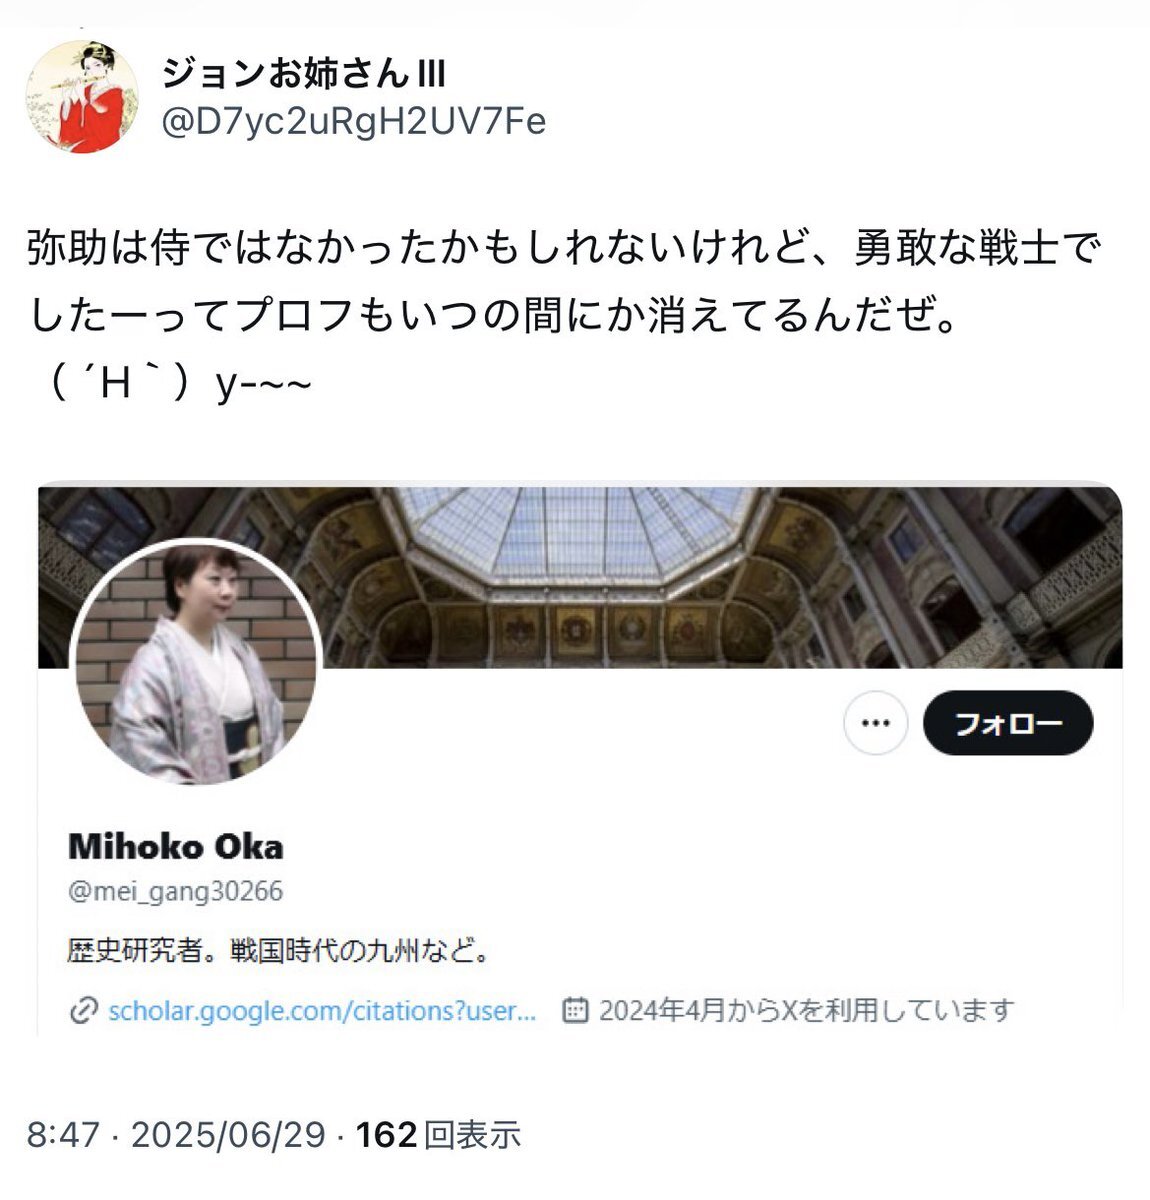Open the ジョンお姉さん III display name
Image resolution: width=1150 pixels, height=1200 pixels.
[x=303, y=74]
